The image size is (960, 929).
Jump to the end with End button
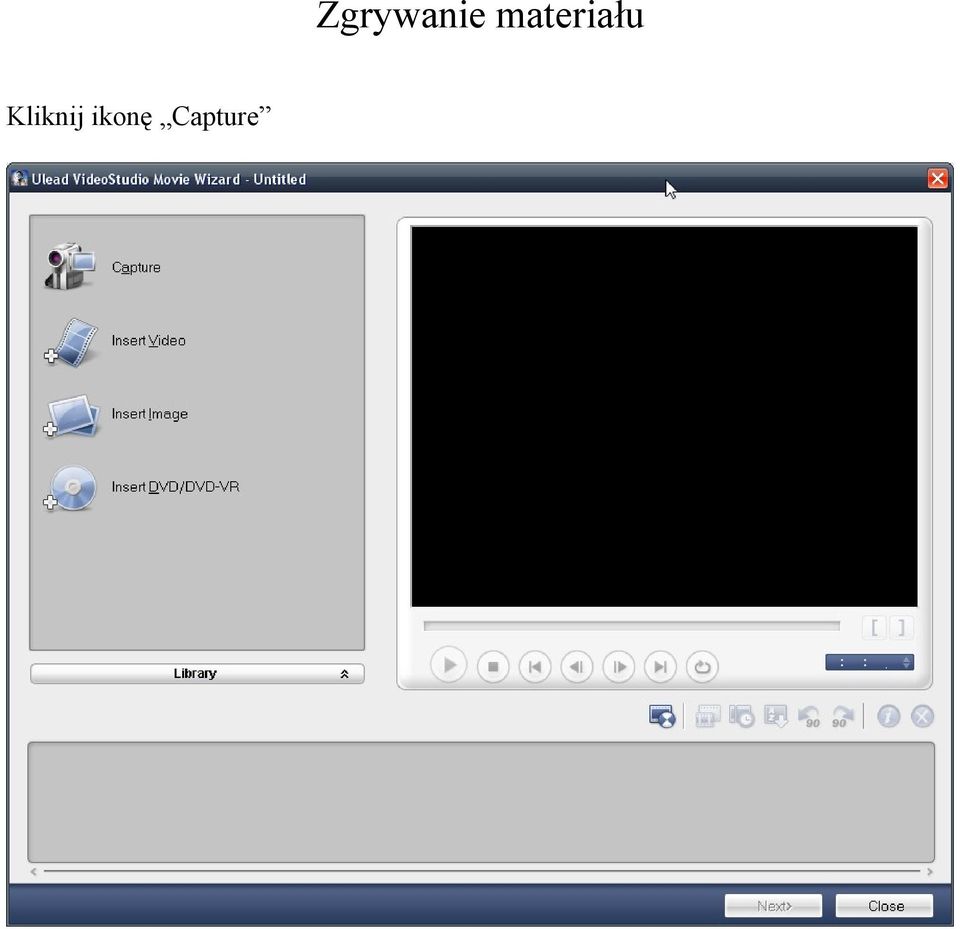660,666
